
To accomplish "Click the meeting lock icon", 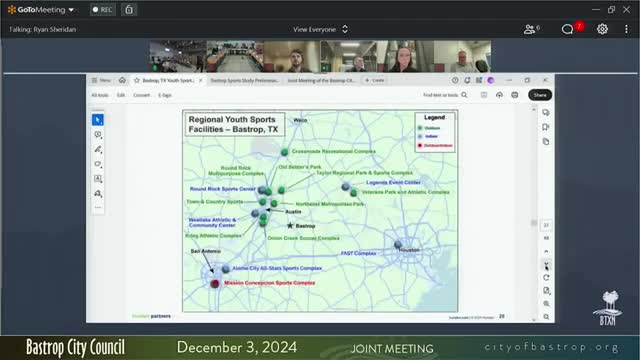I will coord(129,9).
